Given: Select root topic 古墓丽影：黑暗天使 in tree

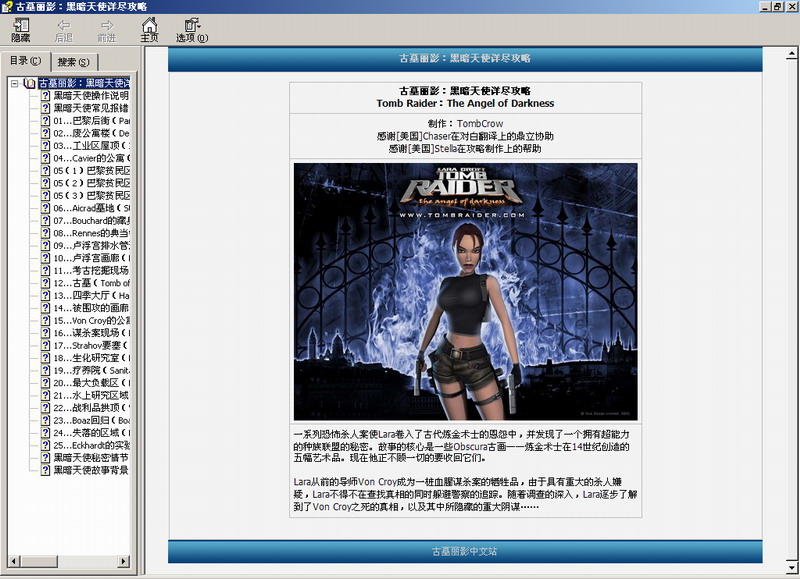Looking at the screenshot, I should [x=84, y=83].
